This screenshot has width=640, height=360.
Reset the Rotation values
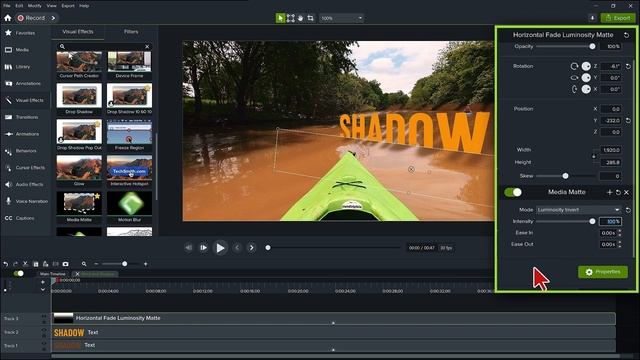628,66
